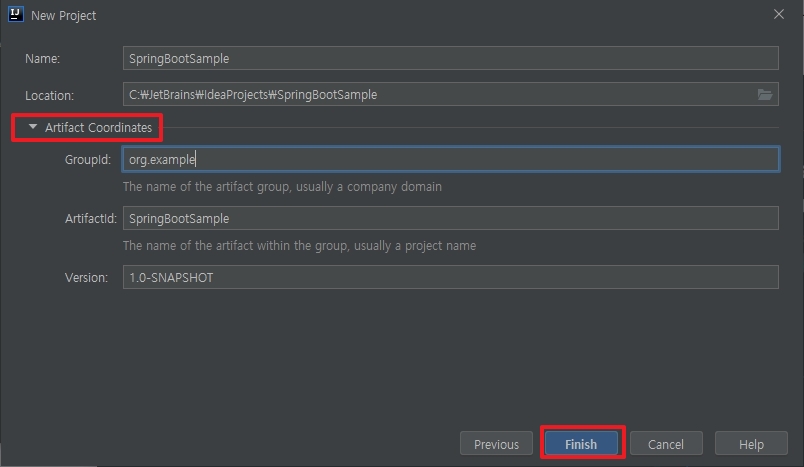Click Finish to create the project
This screenshot has width=804, height=467.
point(581,444)
